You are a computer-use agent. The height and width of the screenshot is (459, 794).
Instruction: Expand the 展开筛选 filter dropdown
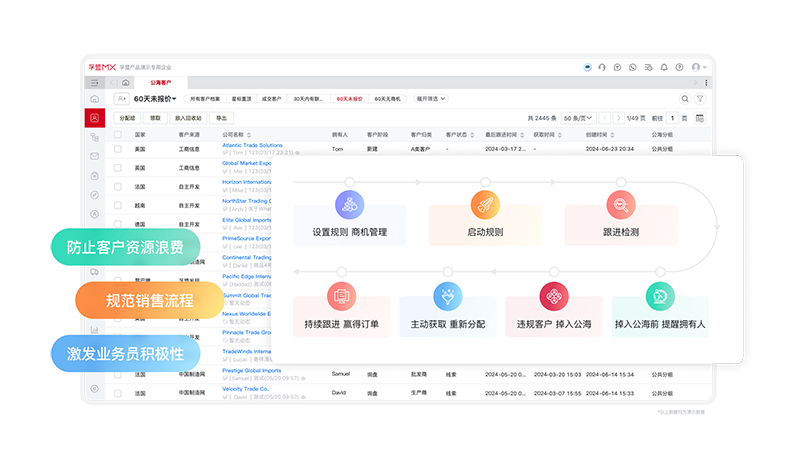pos(431,99)
